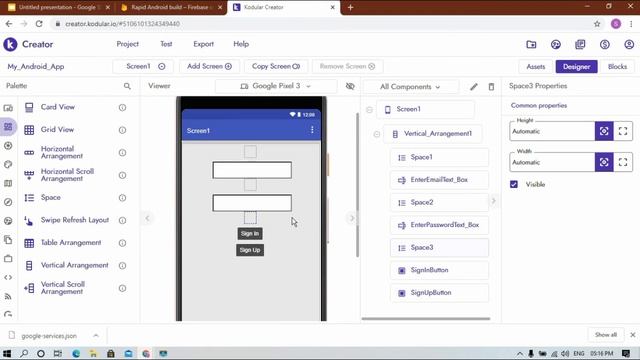Collapse the Screen1 tree node
The height and width of the screenshot is (360, 640).
coord(369,109)
